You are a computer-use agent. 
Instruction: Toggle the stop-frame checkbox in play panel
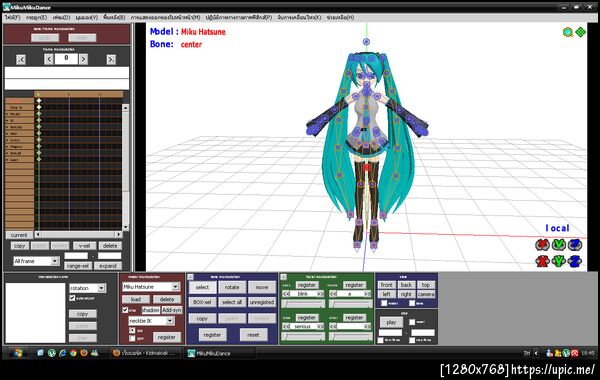[412, 340]
